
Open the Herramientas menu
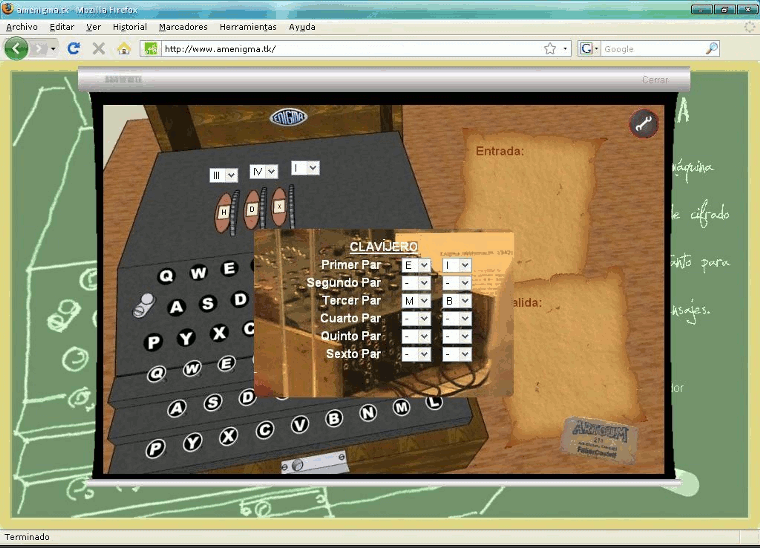(248, 27)
